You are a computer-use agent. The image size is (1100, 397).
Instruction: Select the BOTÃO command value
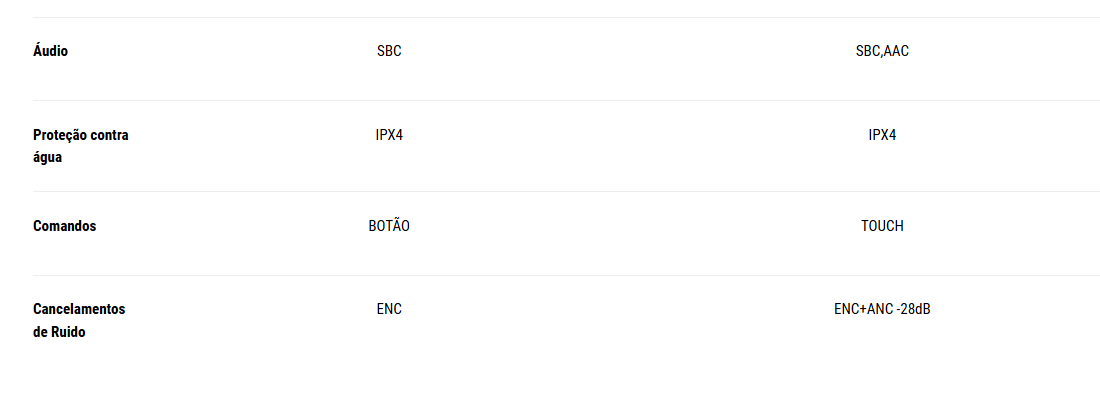(x=389, y=225)
